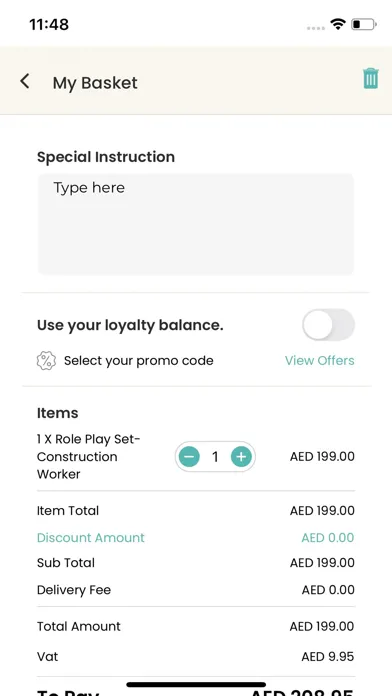
Task: Enable the loyalty balance toggle
Action: pos(329,324)
